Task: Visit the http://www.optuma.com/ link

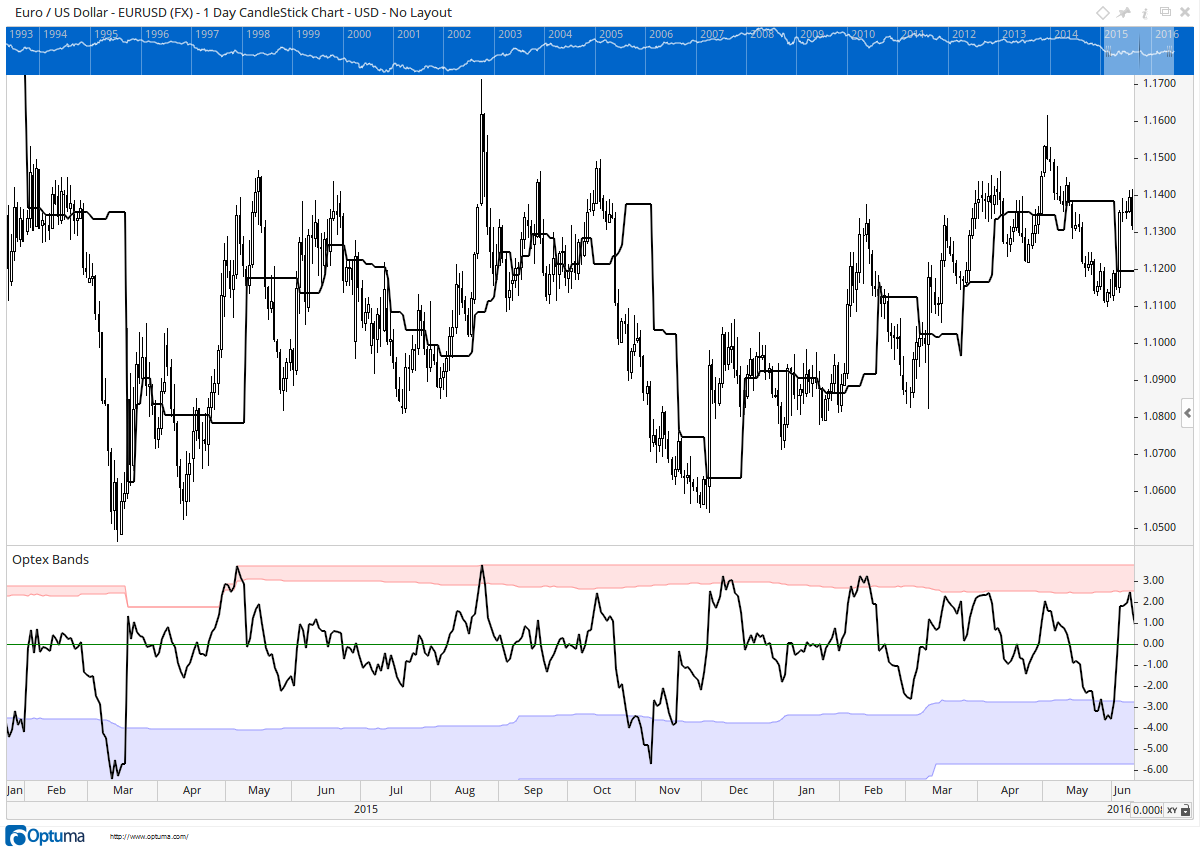Action: tap(150, 837)
